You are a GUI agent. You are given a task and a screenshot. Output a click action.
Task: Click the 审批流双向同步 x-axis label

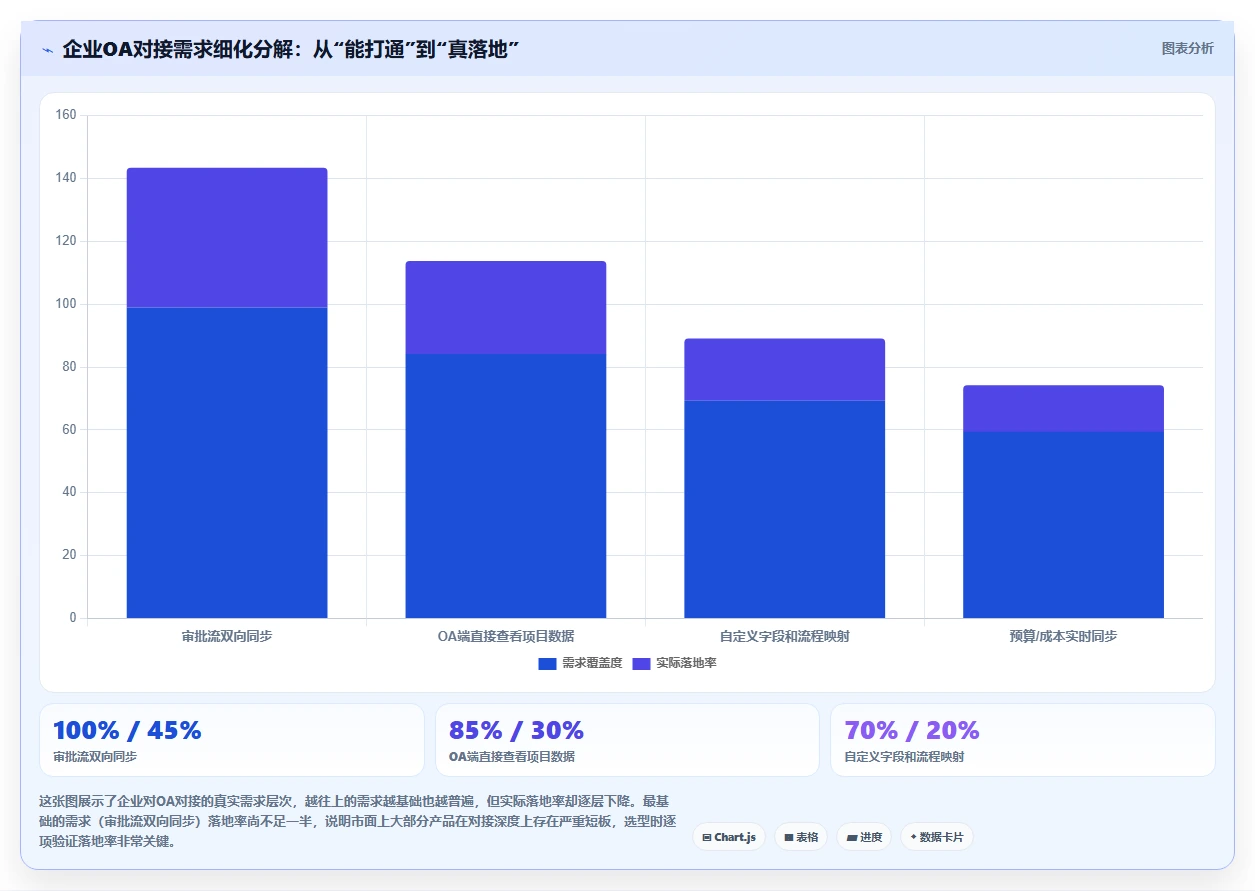[227, 636]
